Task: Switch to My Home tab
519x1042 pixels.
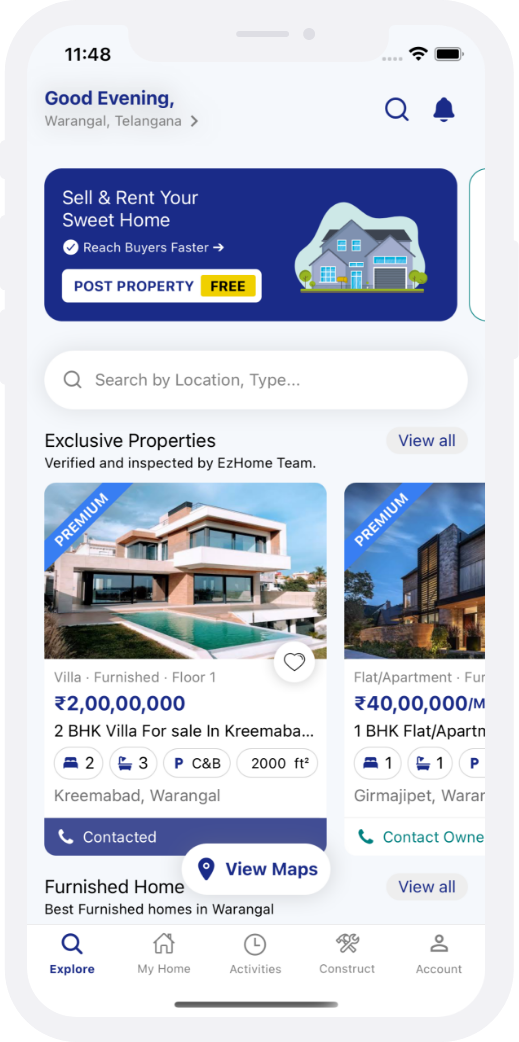Action: pos(163,954)
